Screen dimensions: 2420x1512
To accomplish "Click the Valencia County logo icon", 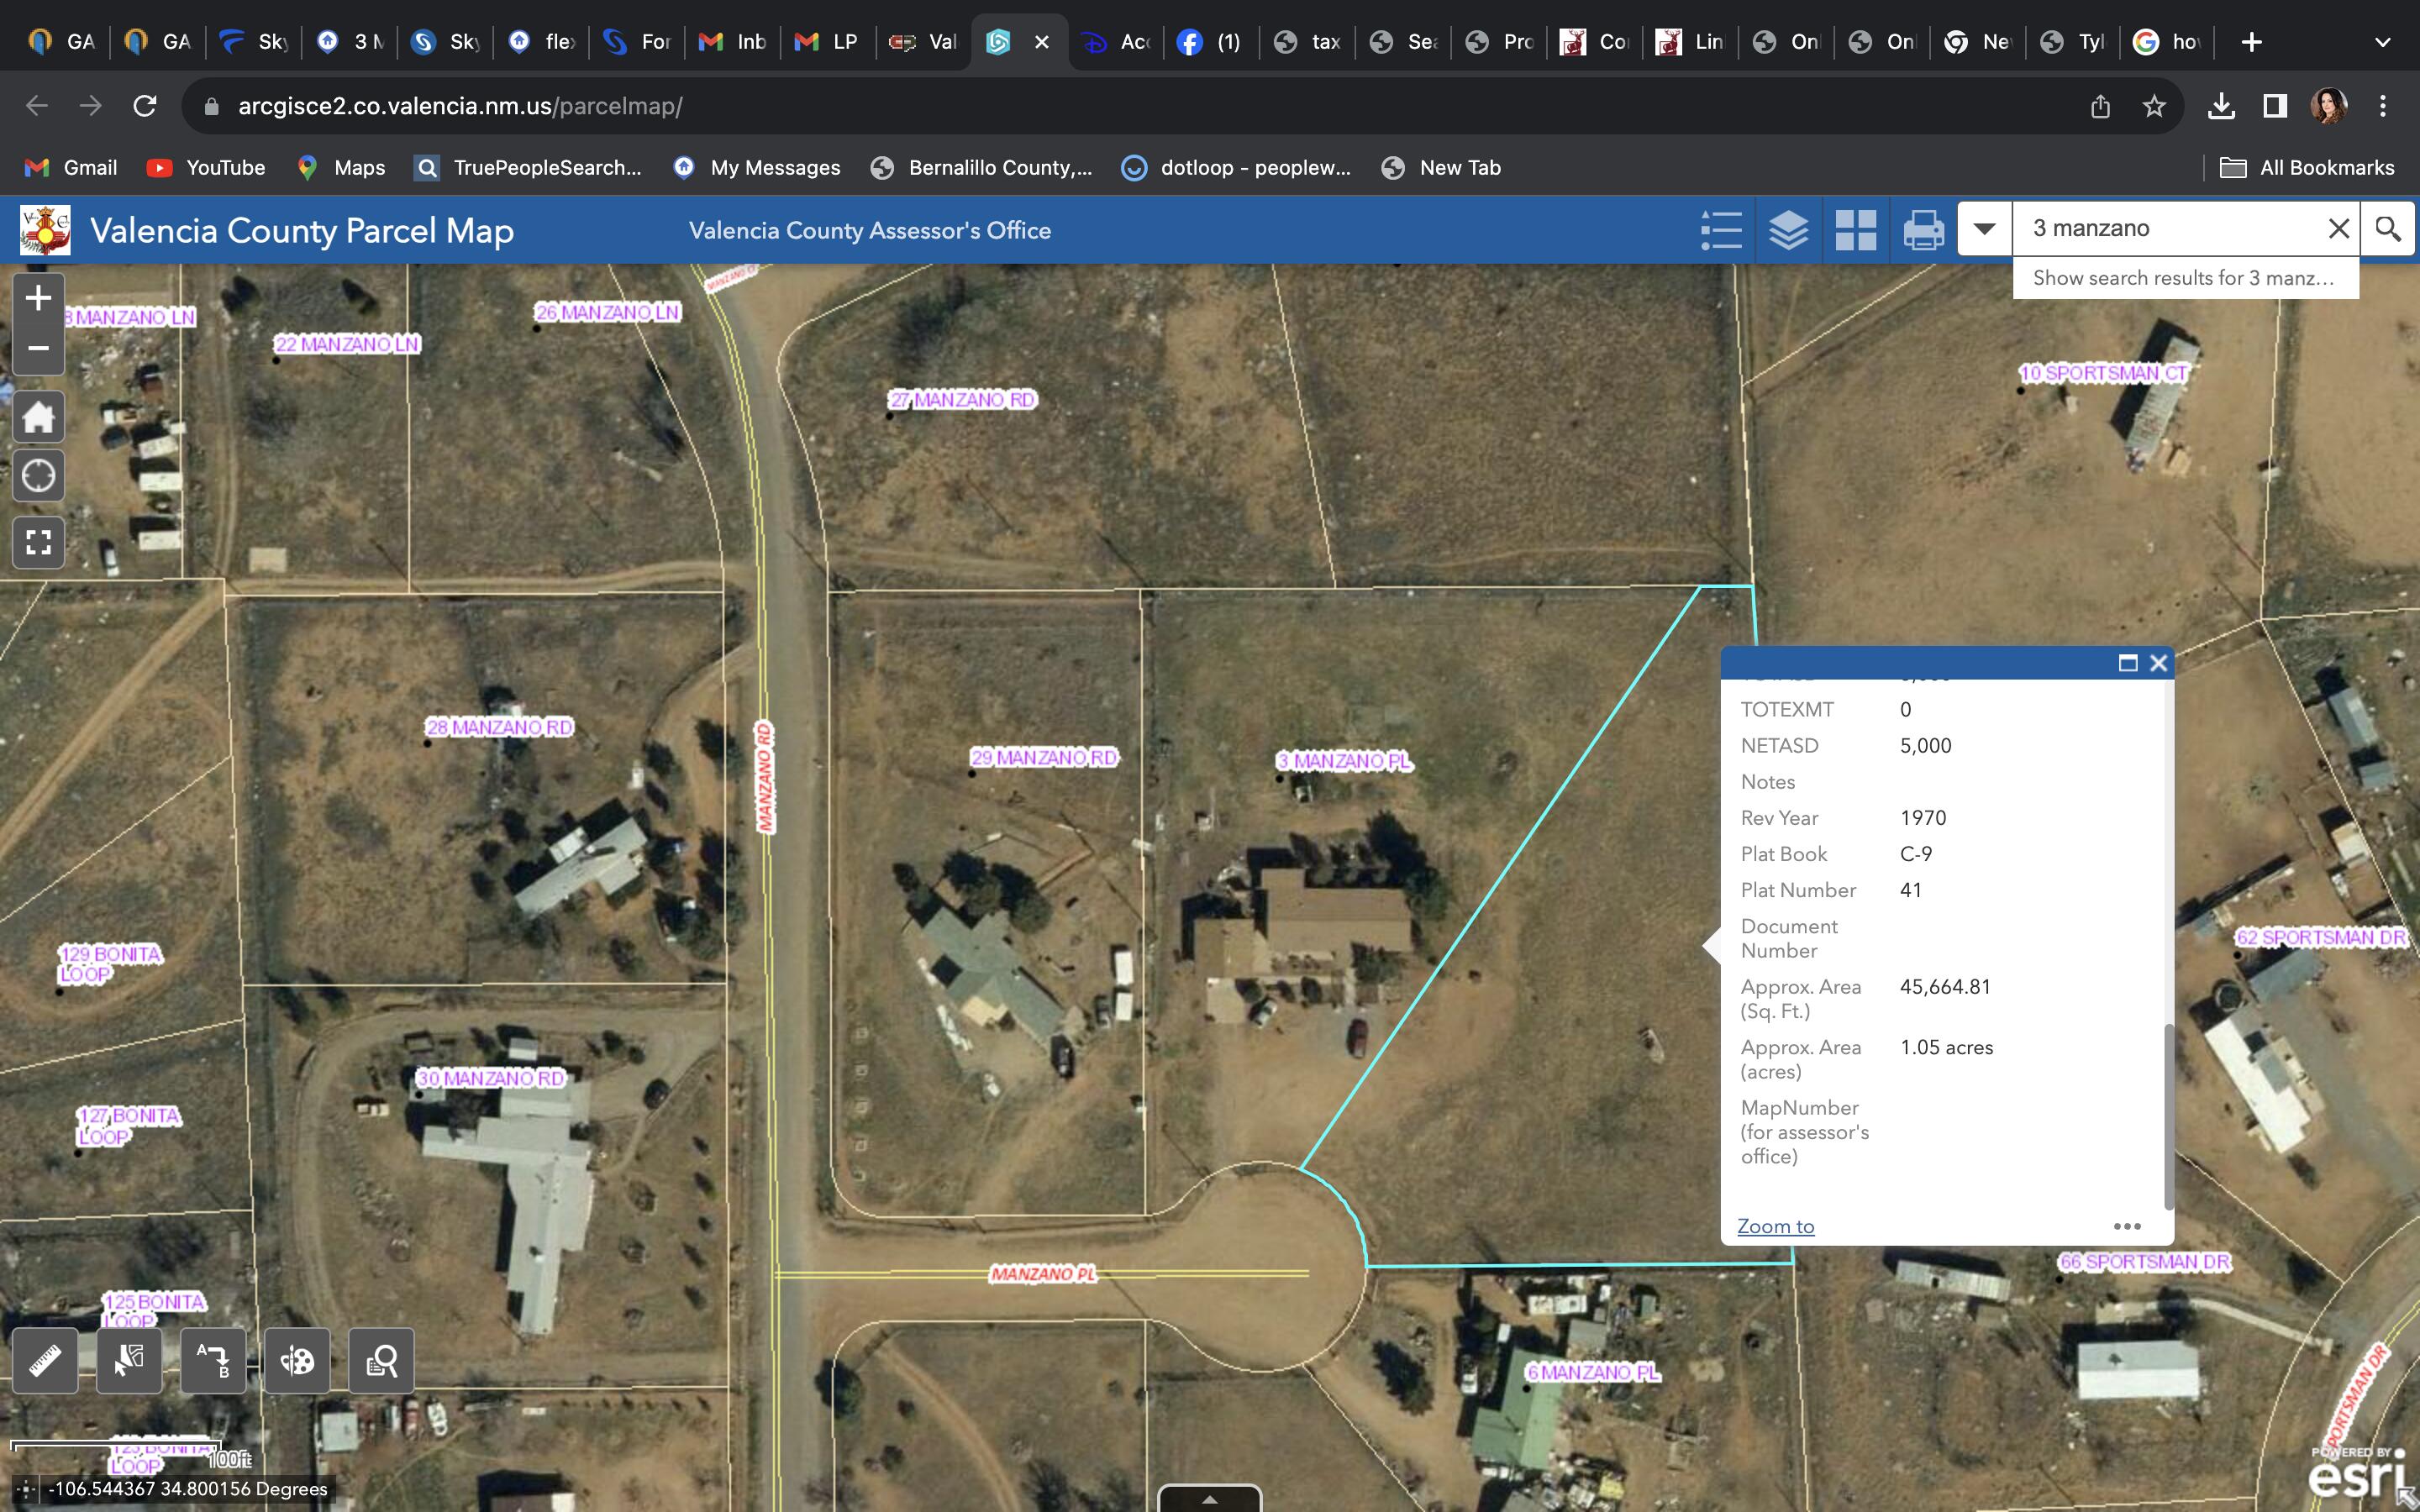I will coord(45,230).
